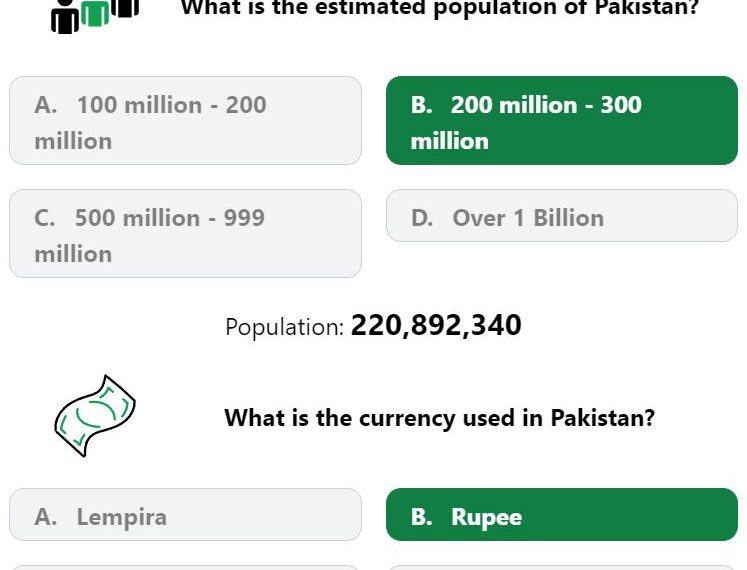The height and width of the screenshot is (570, 747).
Task: Click the currency used in Pakistan question
Action: click(x=439, y=418)
